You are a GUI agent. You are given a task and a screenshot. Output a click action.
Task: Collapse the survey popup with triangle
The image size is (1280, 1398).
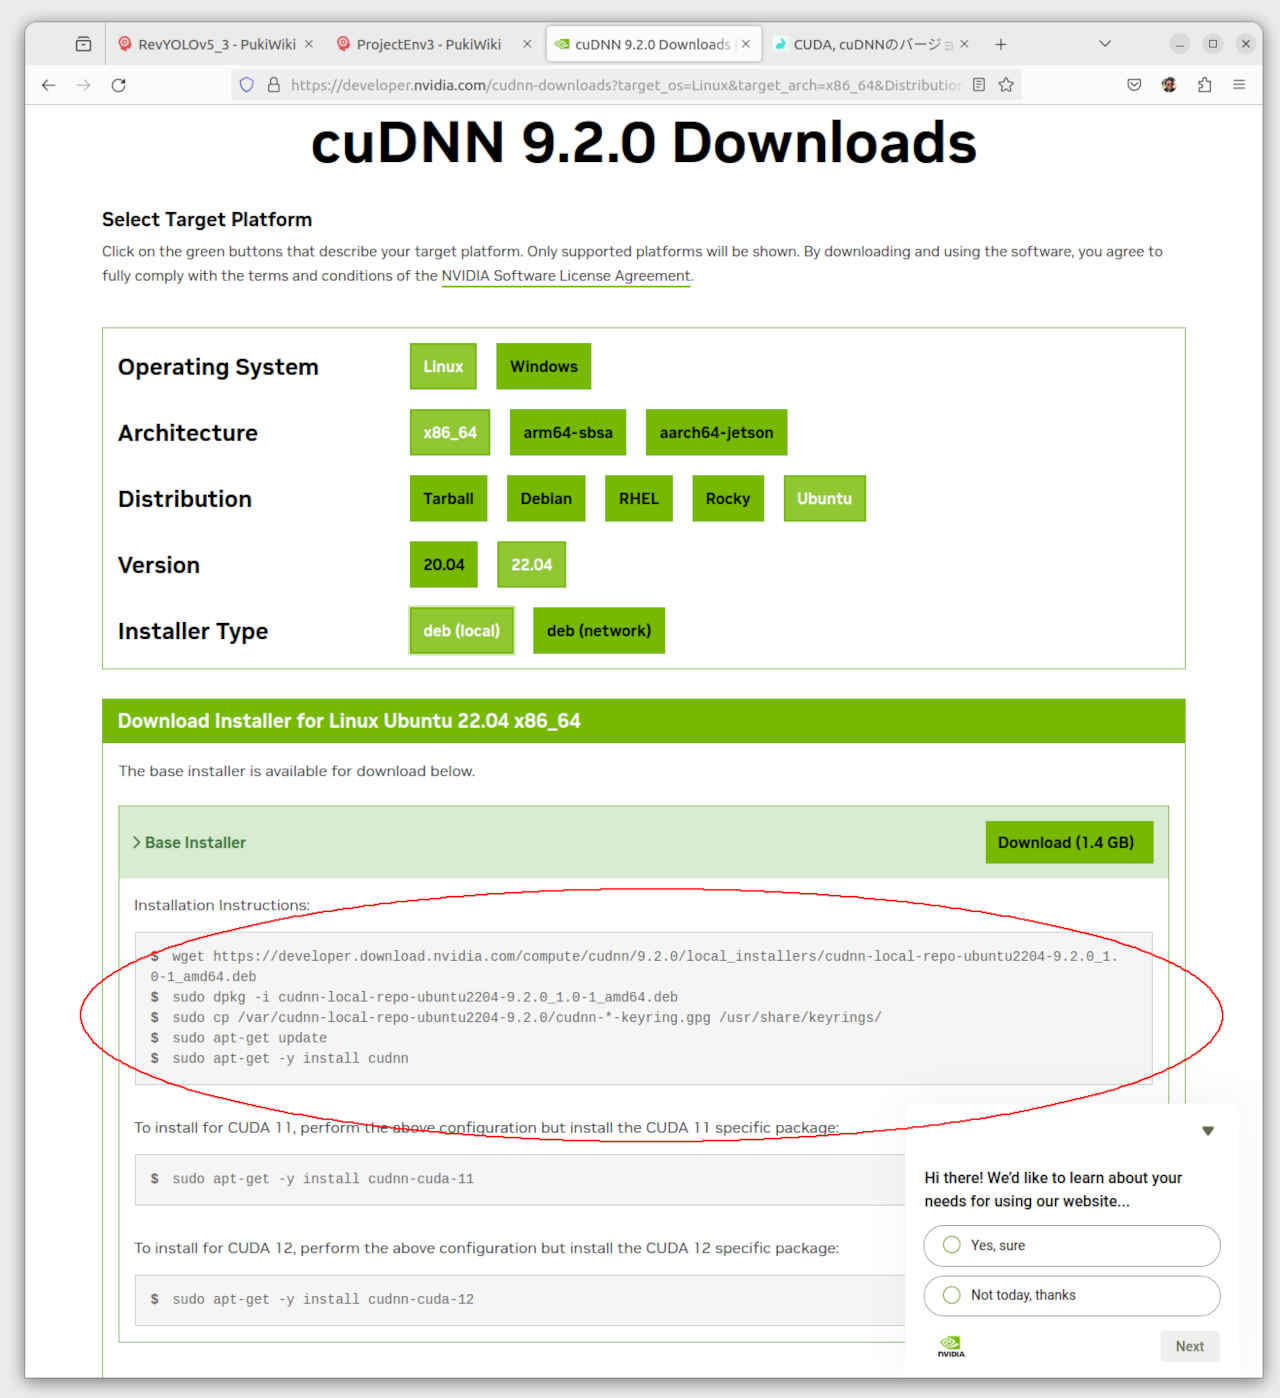pos(1208,1131)
